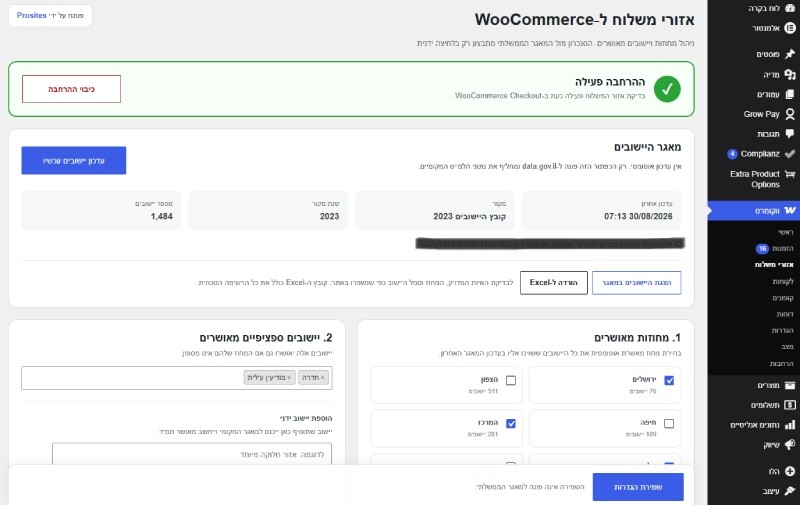Open the מצב status submenu item
800x505 pixels.
(x=787, y=346)
